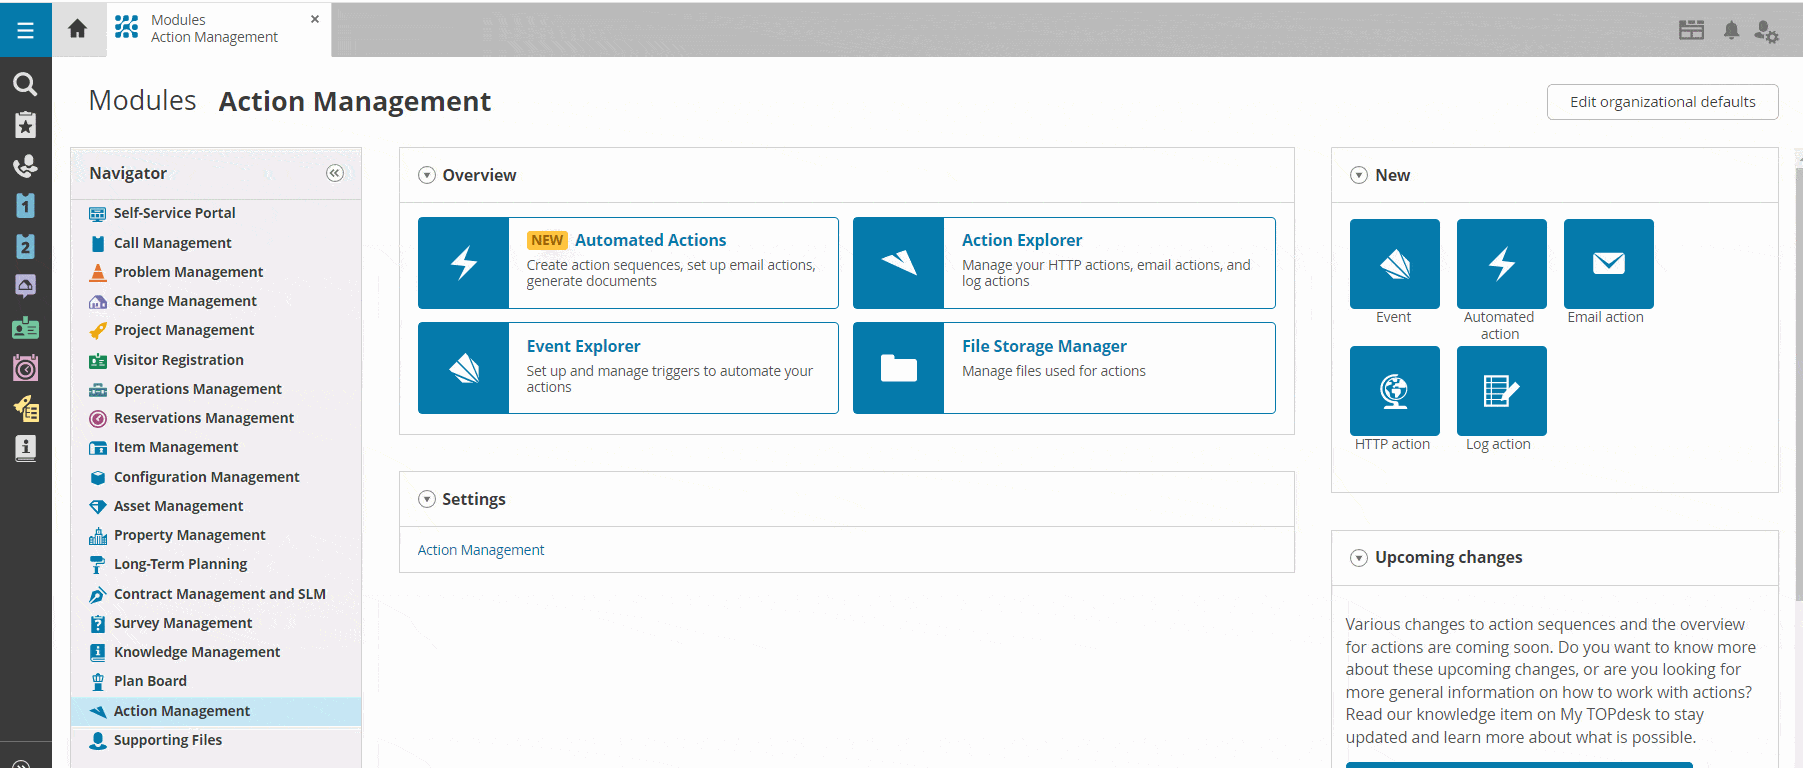Open the purple clock sidebar icon
The height and width of the screenshot is (768, 1803).
[x=25, y=368]
